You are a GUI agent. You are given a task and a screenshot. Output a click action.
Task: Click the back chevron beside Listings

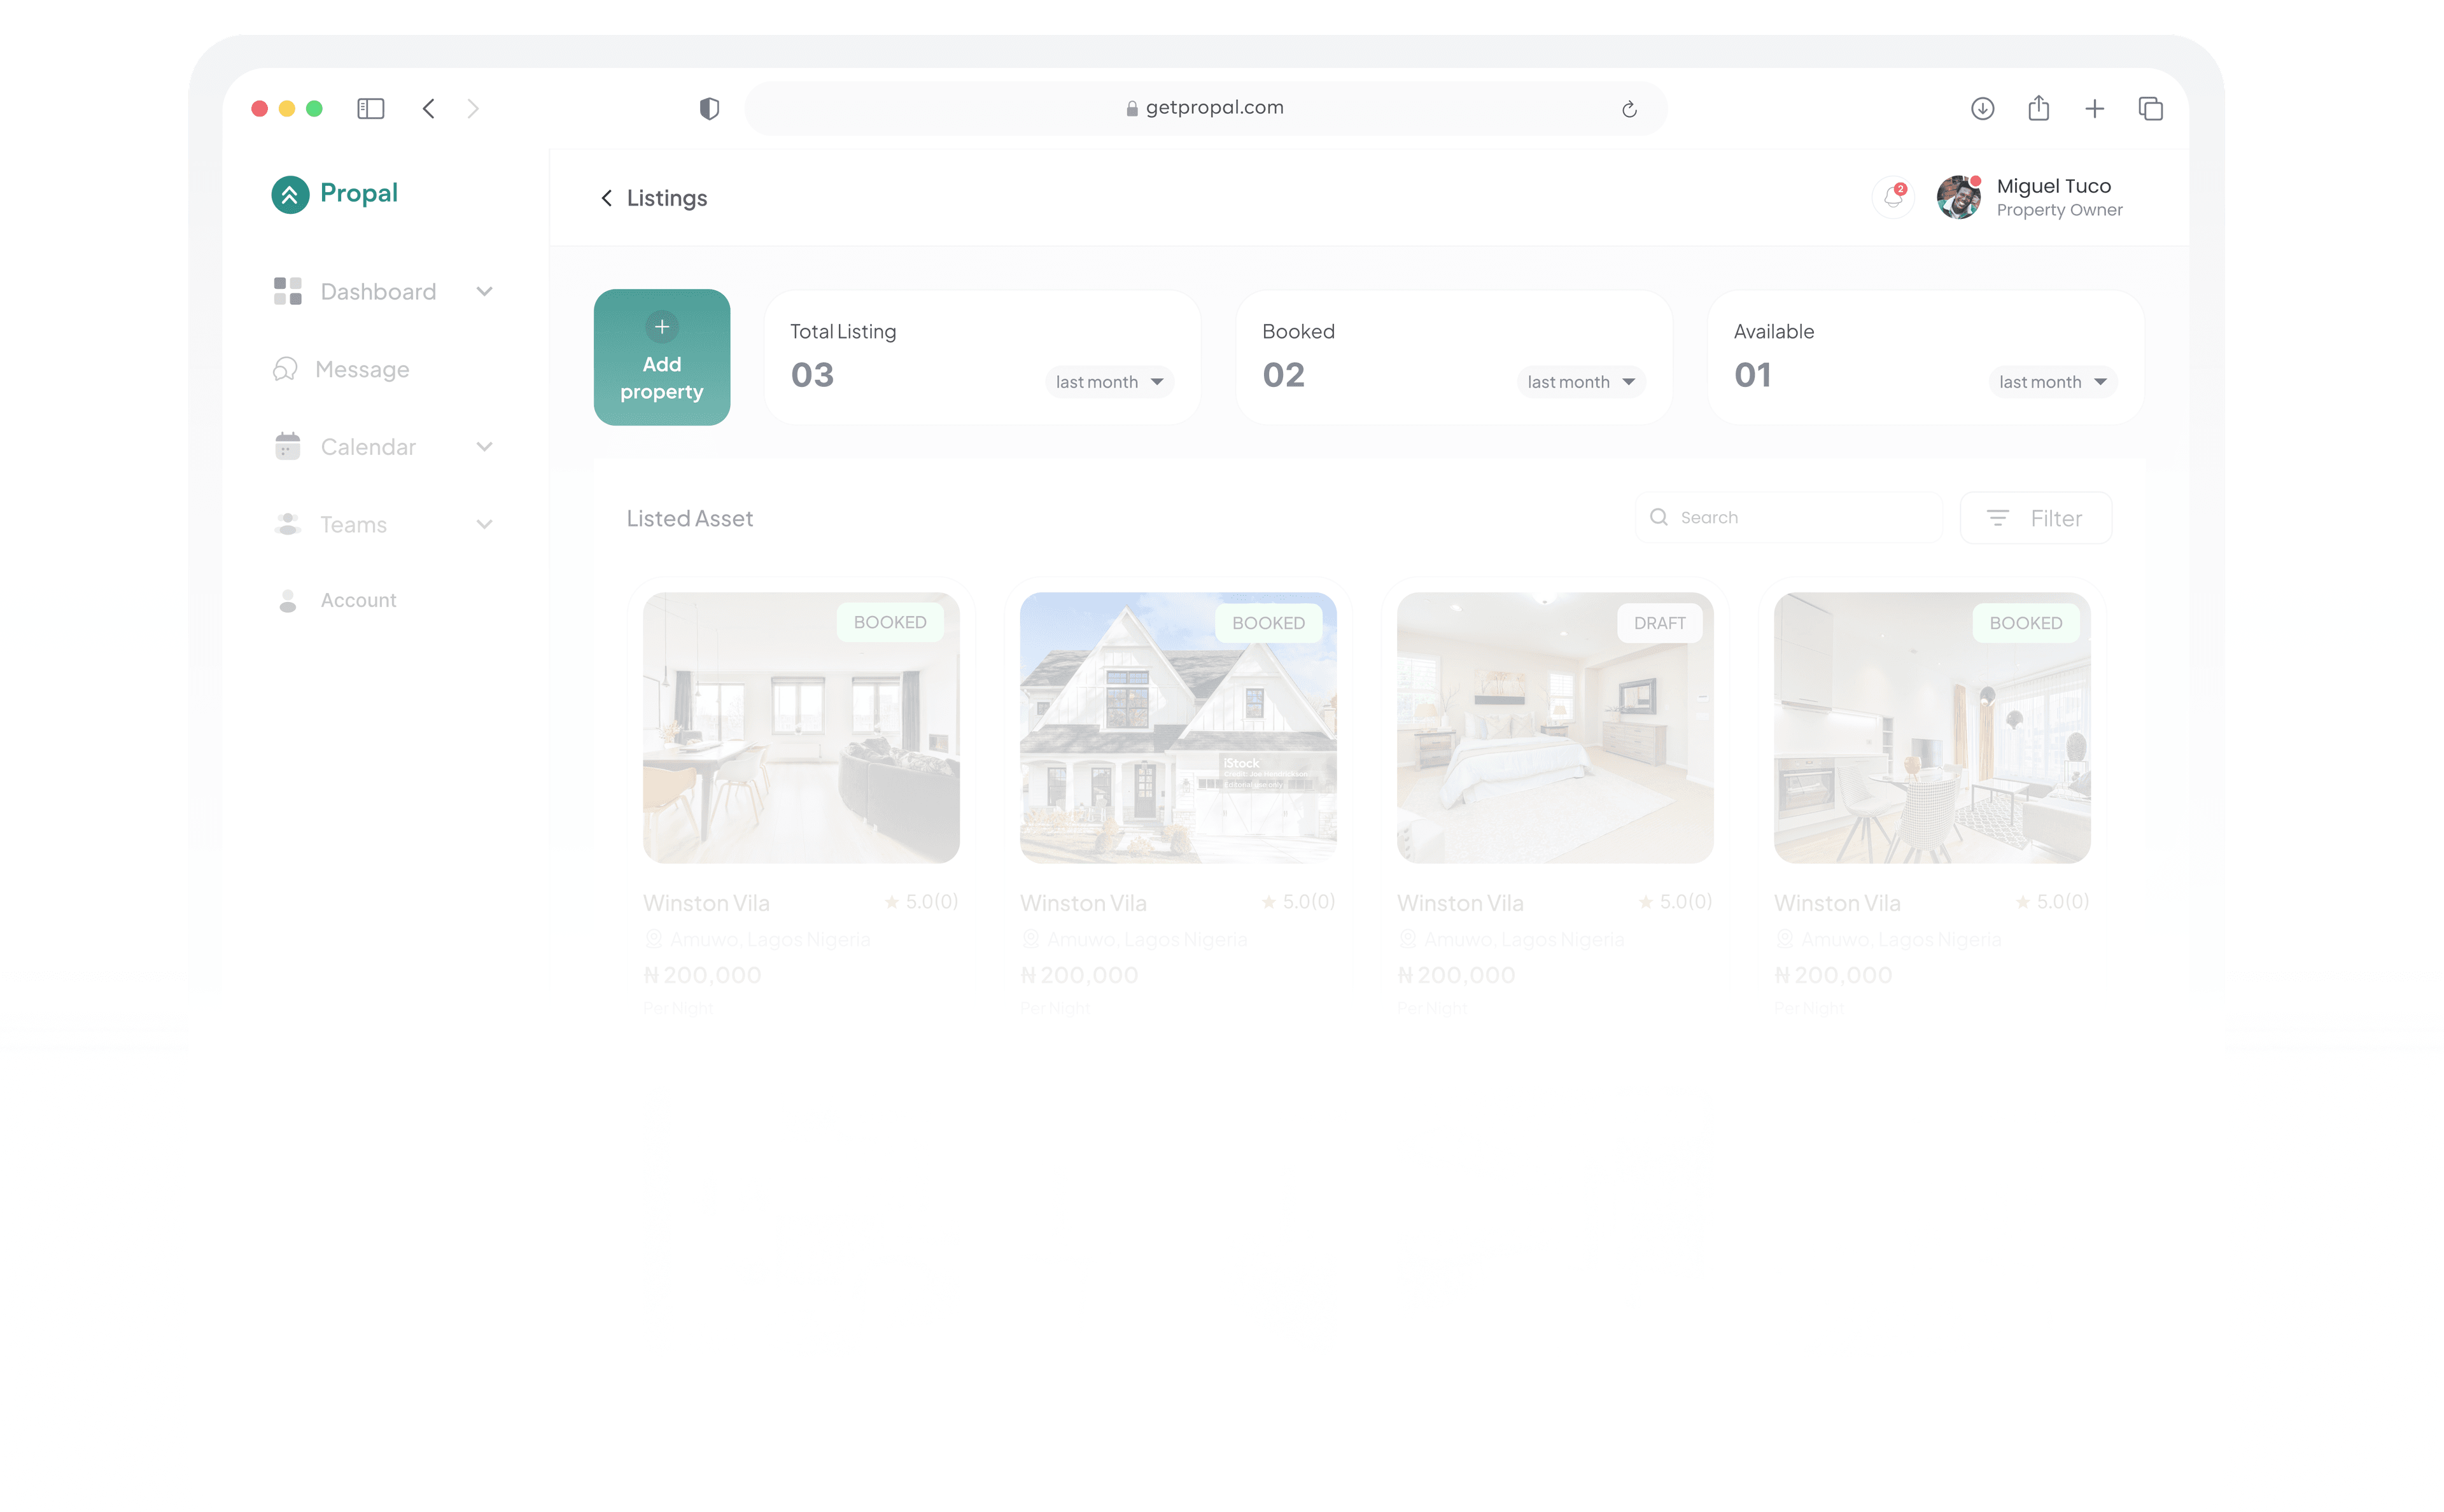(x=606, y=198)
